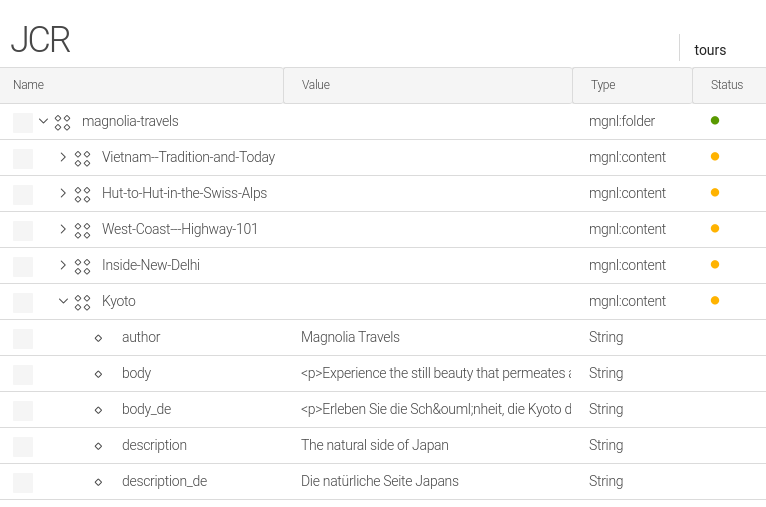Click the value 'Magnolia Travels'
766x507 pixels.
(350, 337)
